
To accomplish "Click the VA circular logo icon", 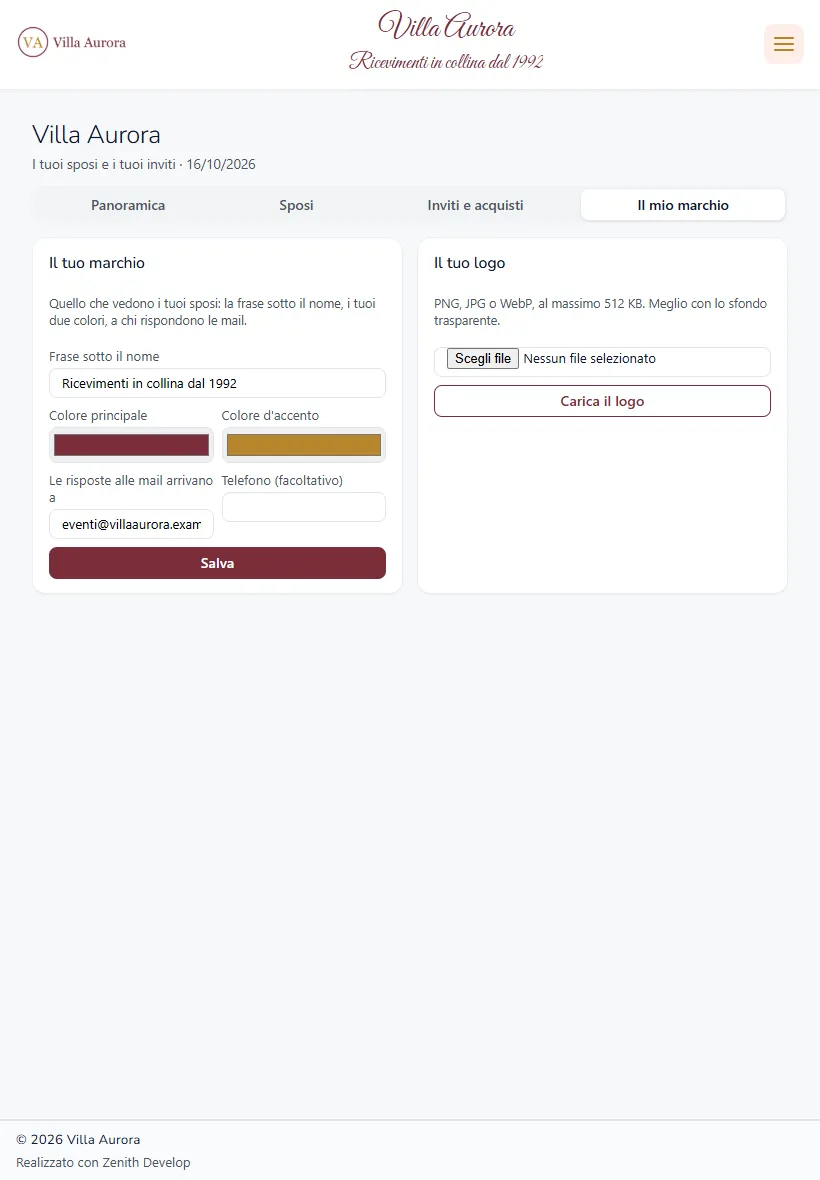I will click(33, 42).
